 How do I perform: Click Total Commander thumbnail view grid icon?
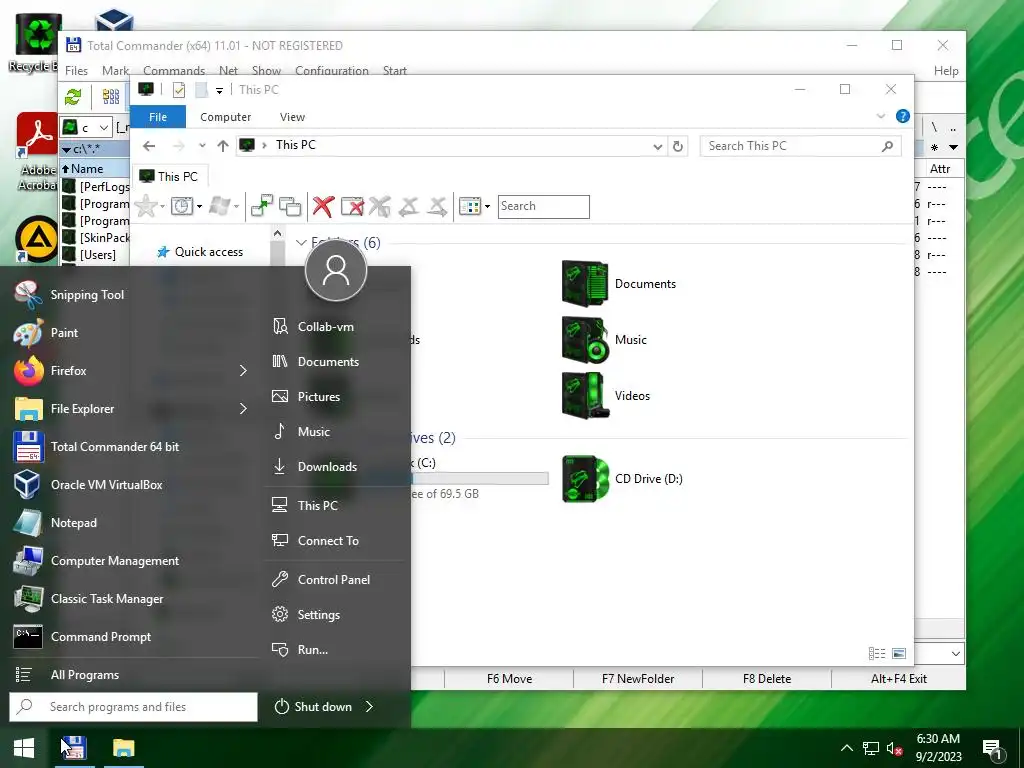click(111, 97)
